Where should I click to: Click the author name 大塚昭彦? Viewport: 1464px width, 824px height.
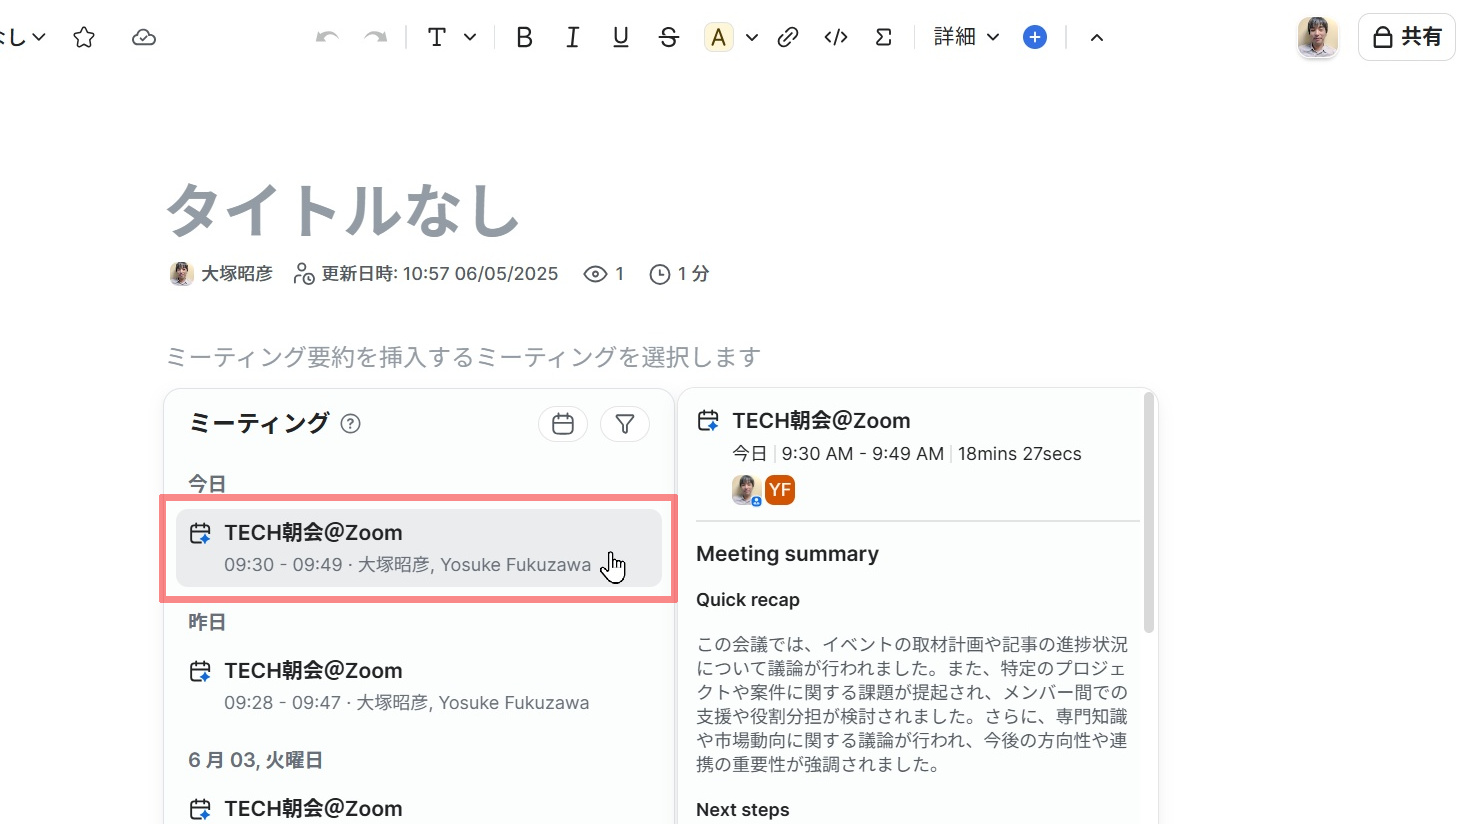[237, 274]
